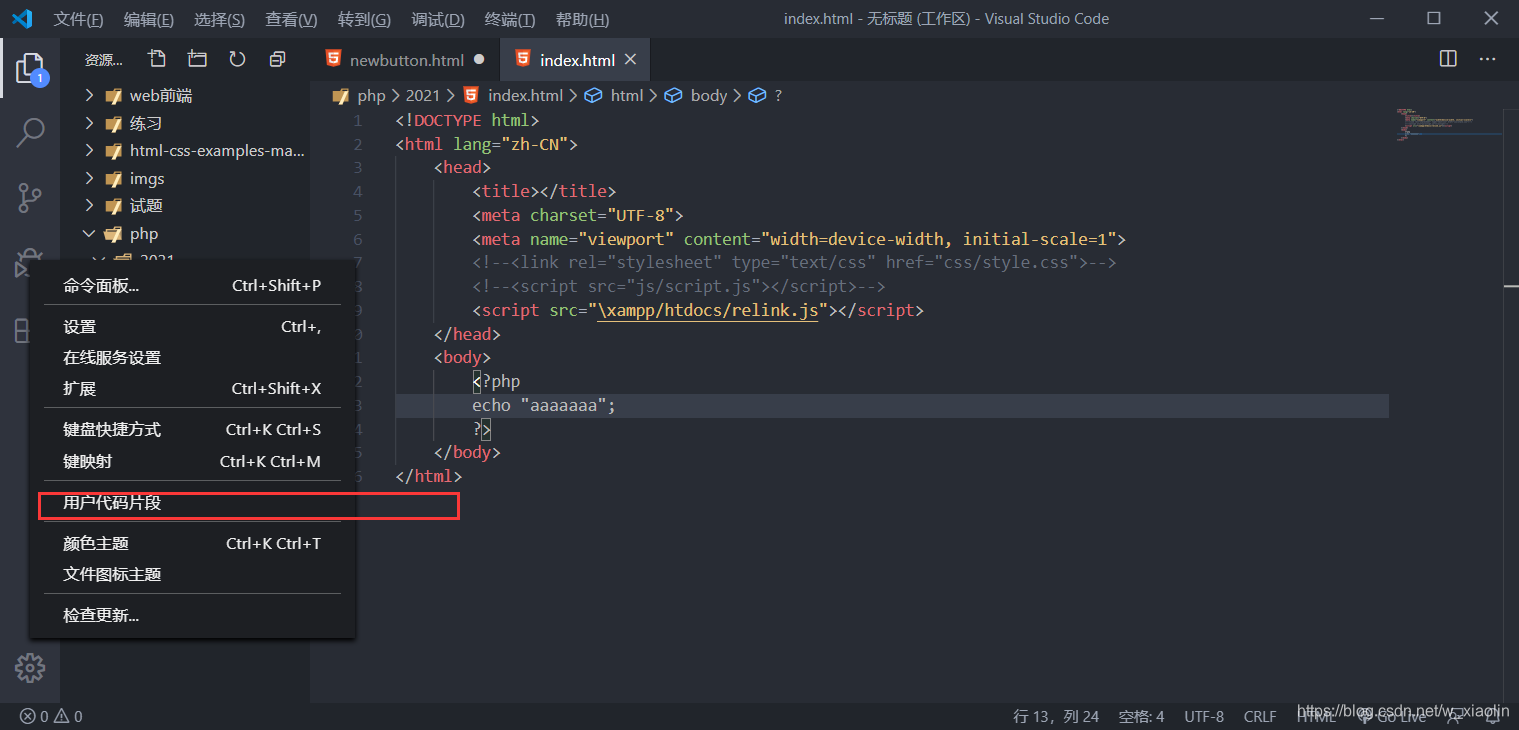The height and width of the screenshot is (730, 1519).
Task: Open the 文件(F) menu
Action: pos(78,19)
